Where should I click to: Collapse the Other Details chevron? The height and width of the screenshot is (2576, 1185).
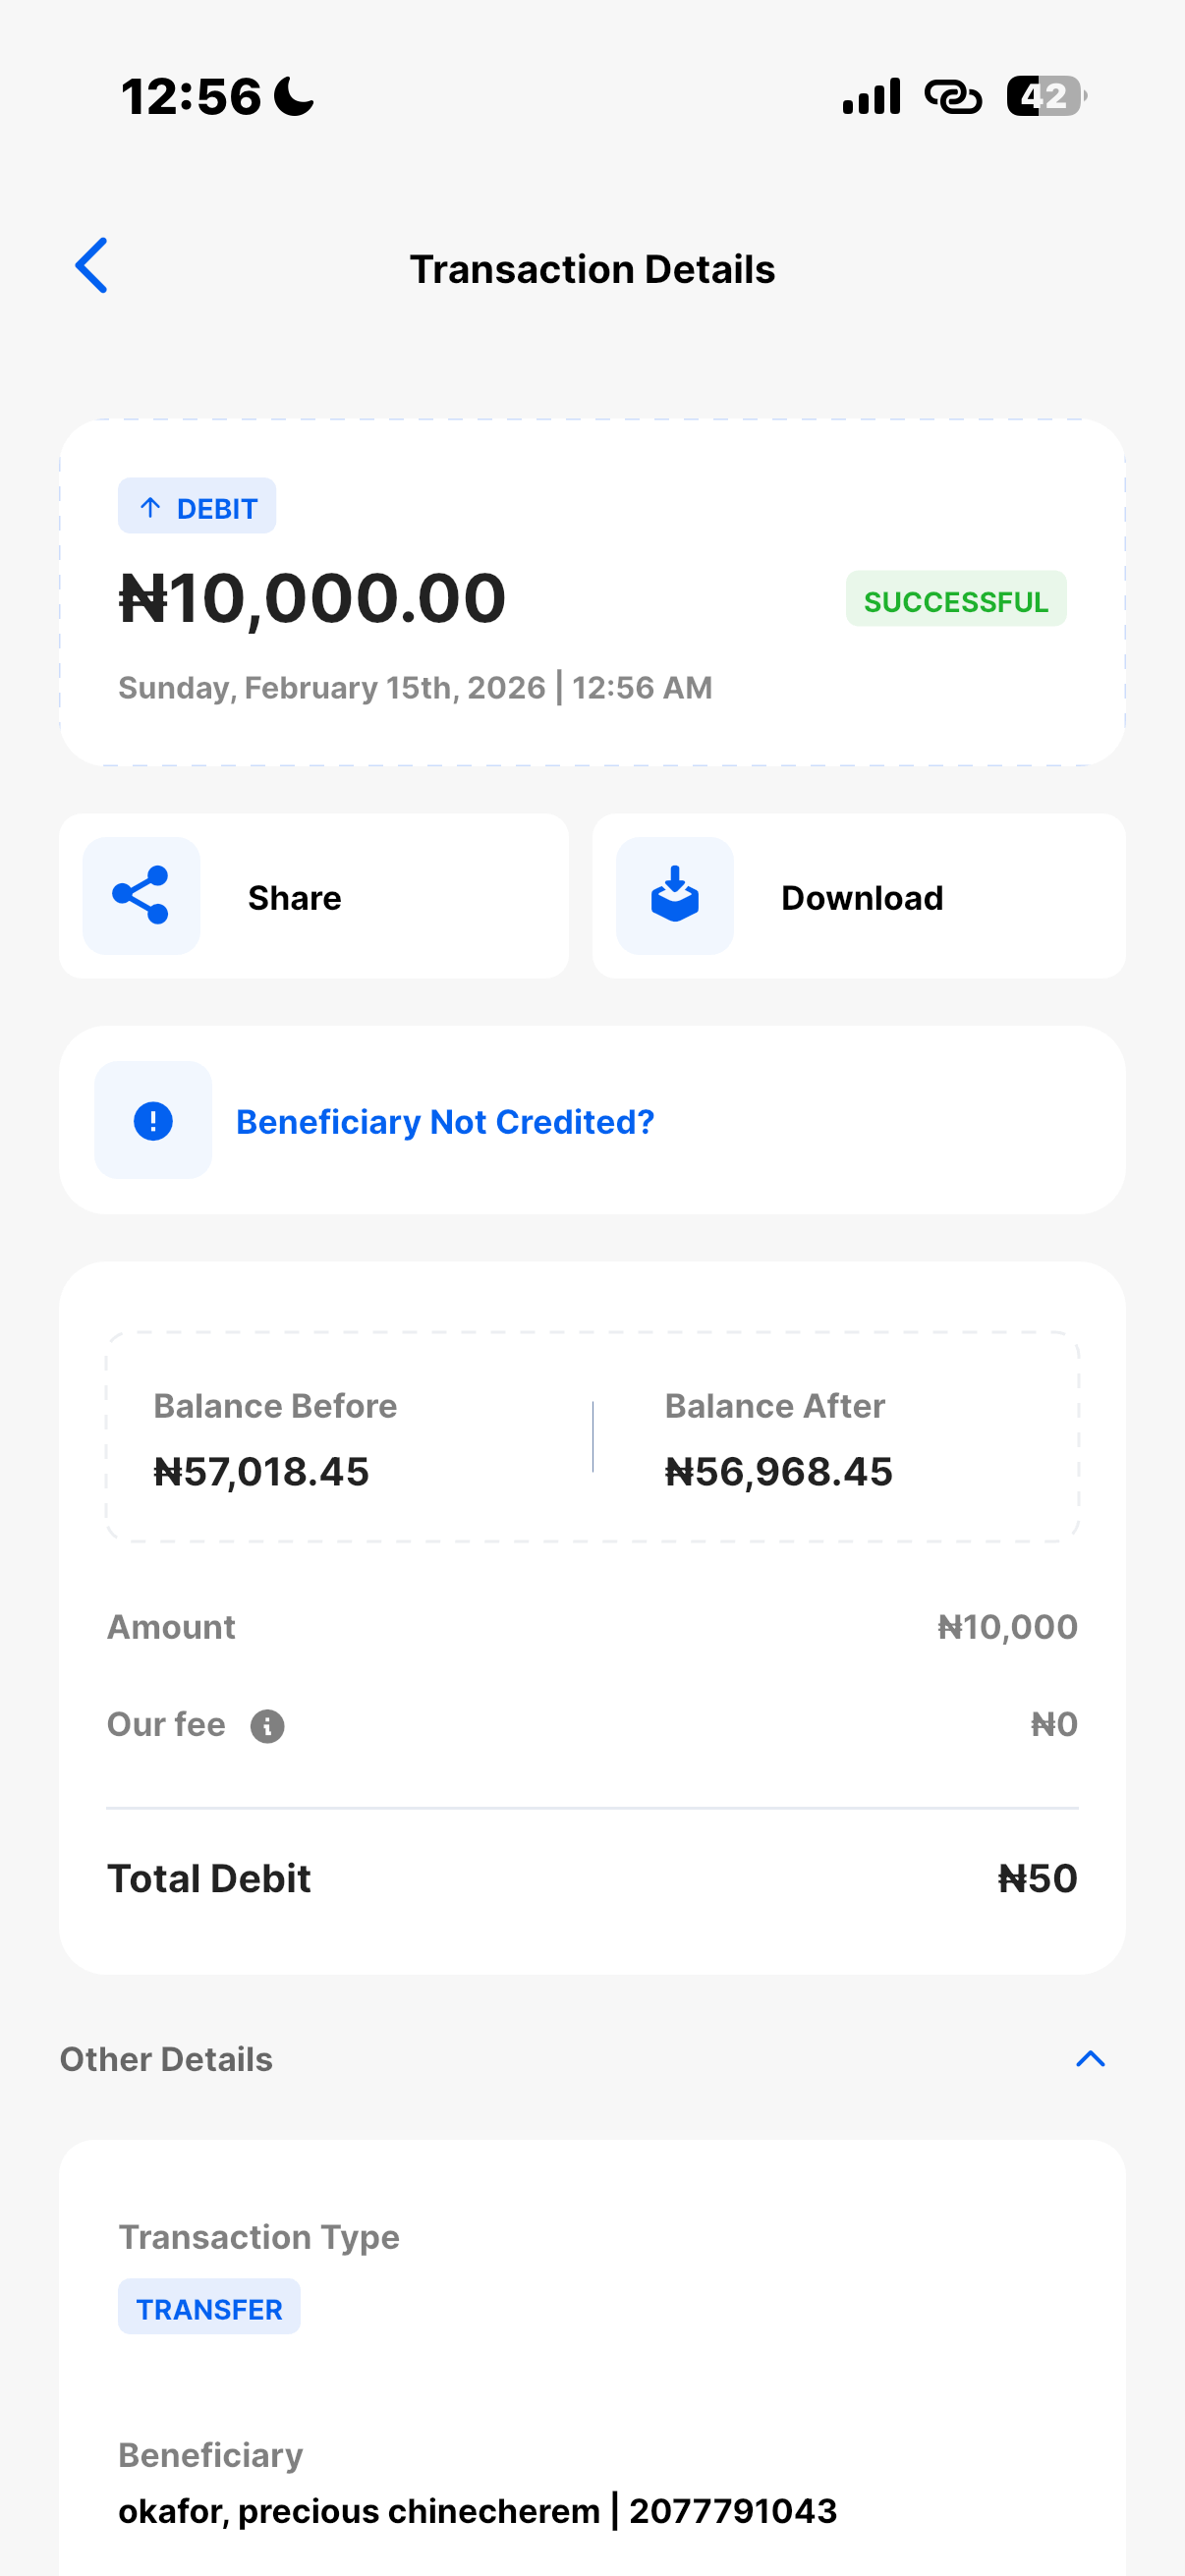click(x=1090, y=2059)
